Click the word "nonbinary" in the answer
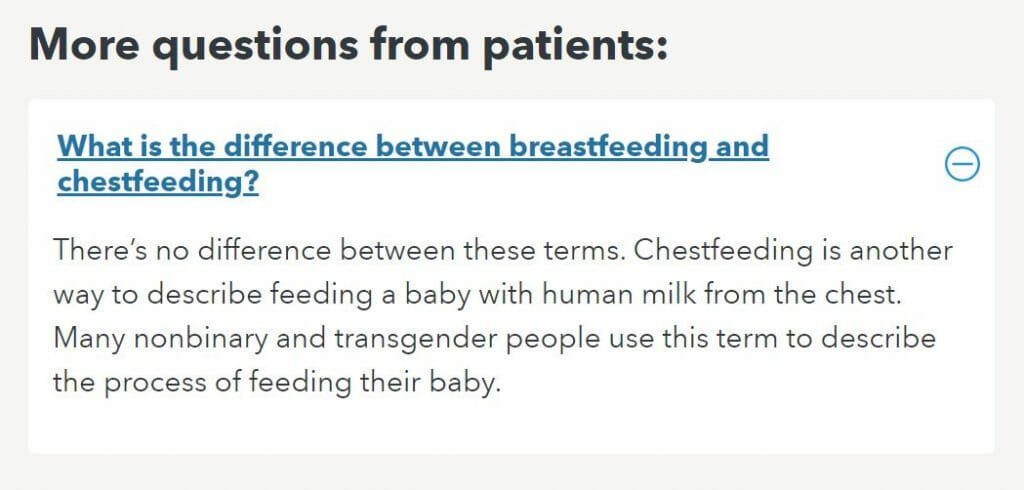 tap(197, 339)
